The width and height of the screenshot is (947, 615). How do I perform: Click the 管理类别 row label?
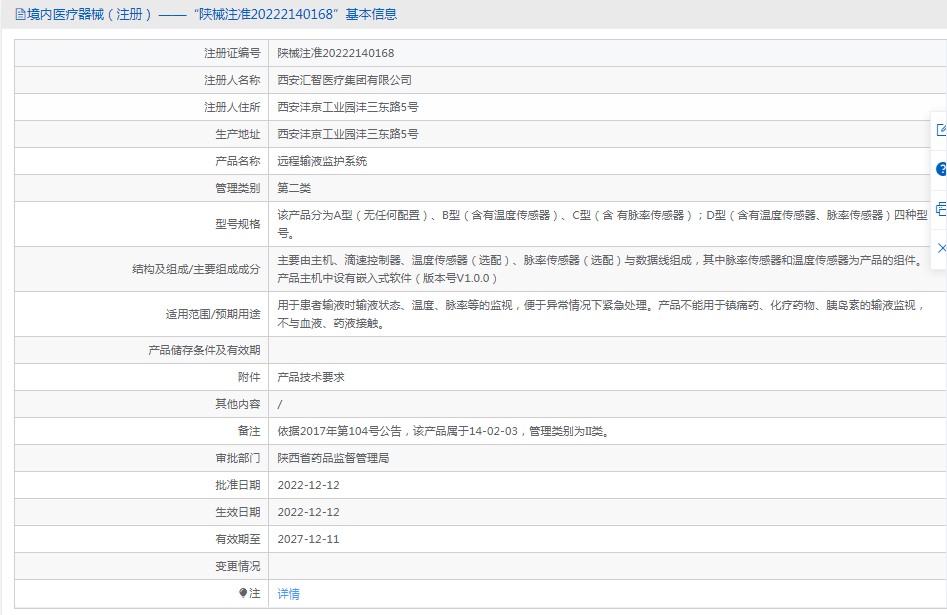(237, 188)
